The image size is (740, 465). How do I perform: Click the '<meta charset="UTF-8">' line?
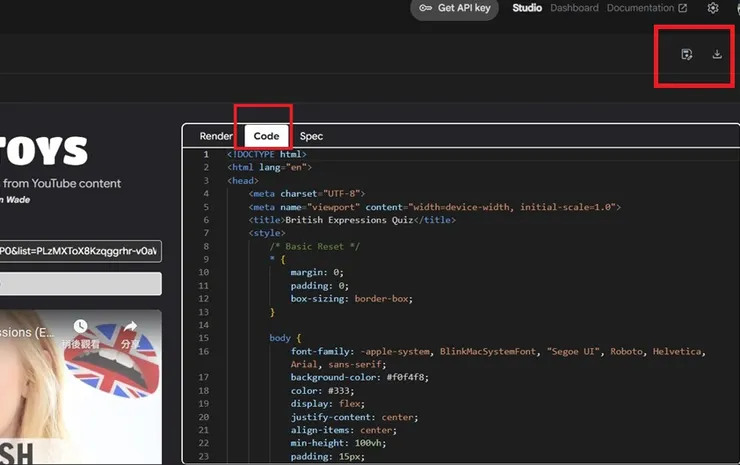coord(307,194)
